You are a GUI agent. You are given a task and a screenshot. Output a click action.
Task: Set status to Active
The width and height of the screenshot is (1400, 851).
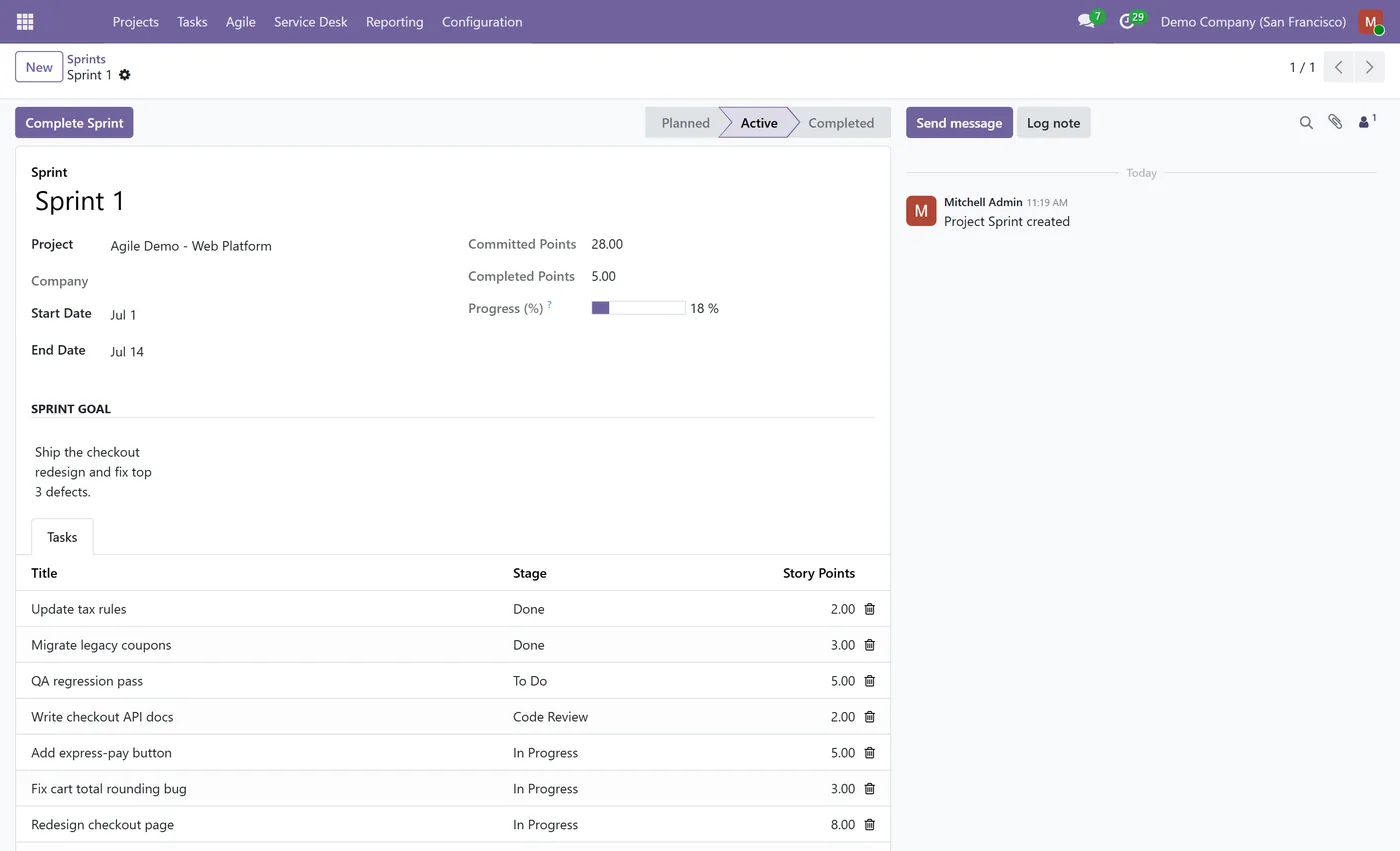(758, 123)
